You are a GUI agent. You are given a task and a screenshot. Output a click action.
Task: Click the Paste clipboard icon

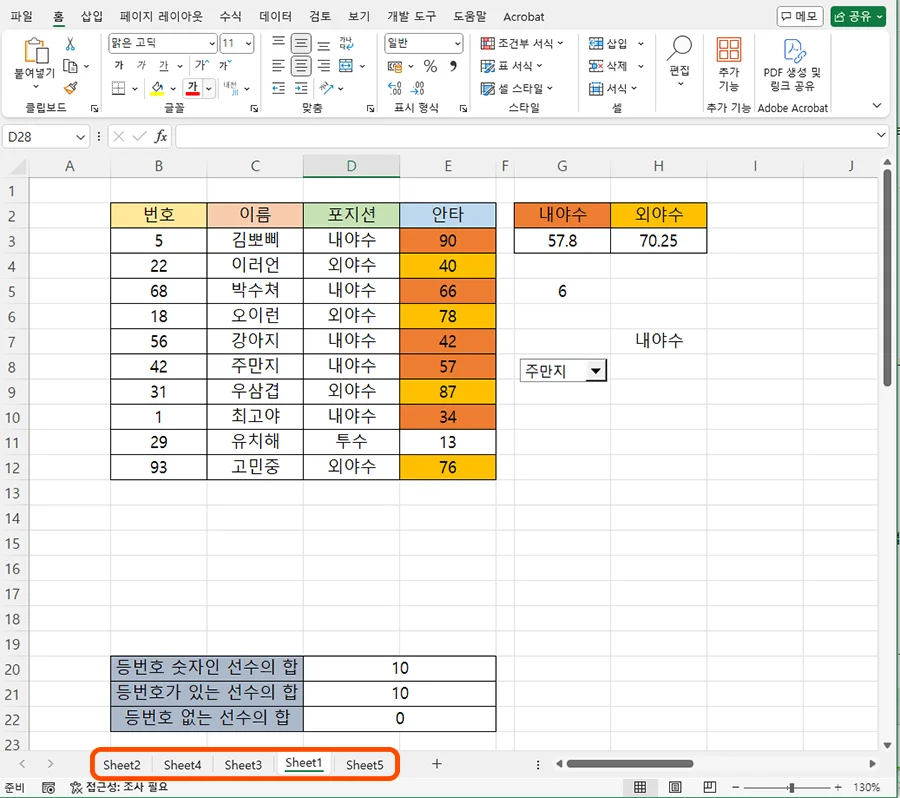[x=35, y=51]
